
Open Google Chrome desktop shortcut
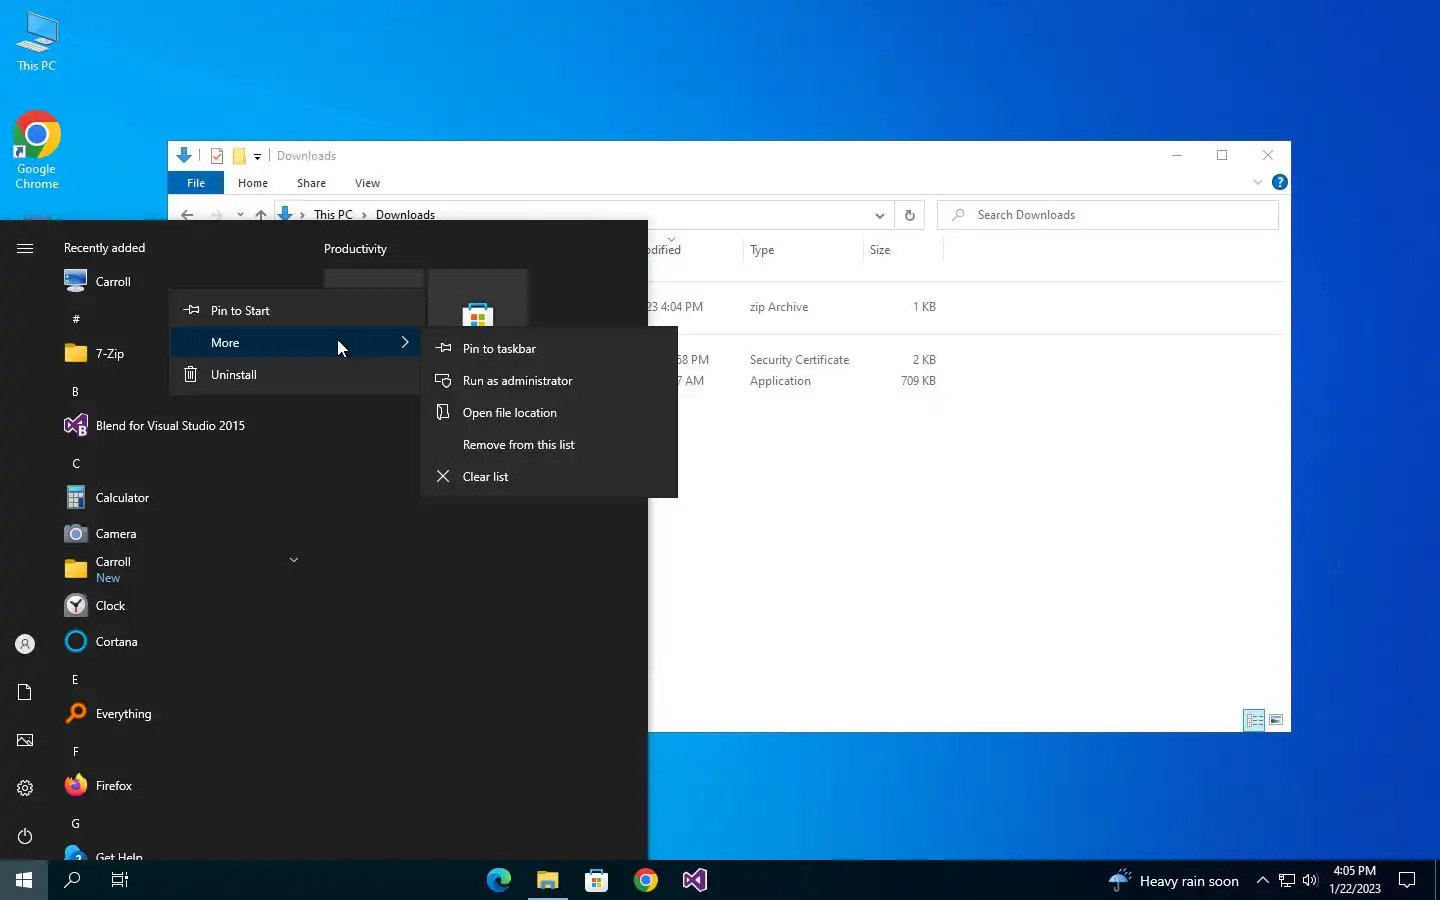pyautogui.click(x=37, y=150)
